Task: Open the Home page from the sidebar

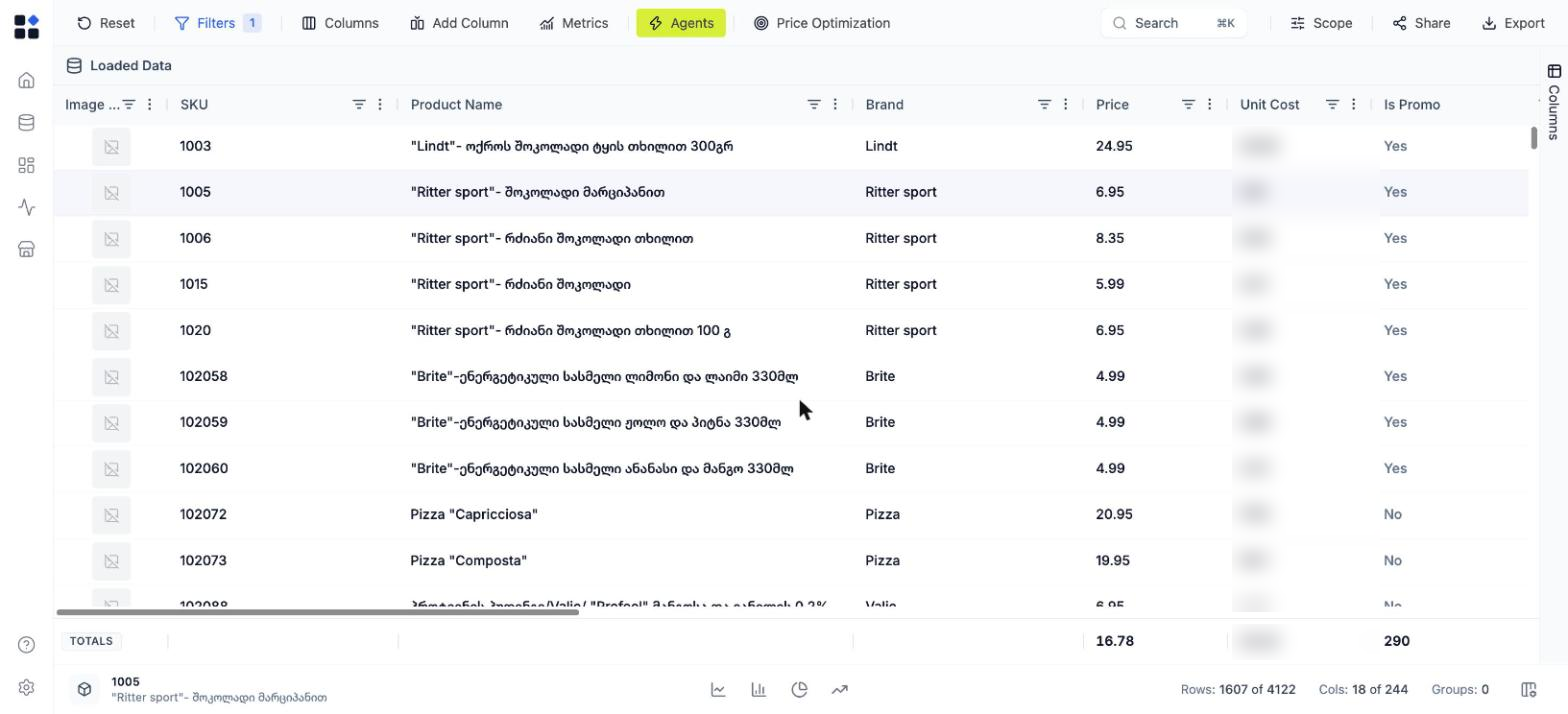Action: point(27,80)
